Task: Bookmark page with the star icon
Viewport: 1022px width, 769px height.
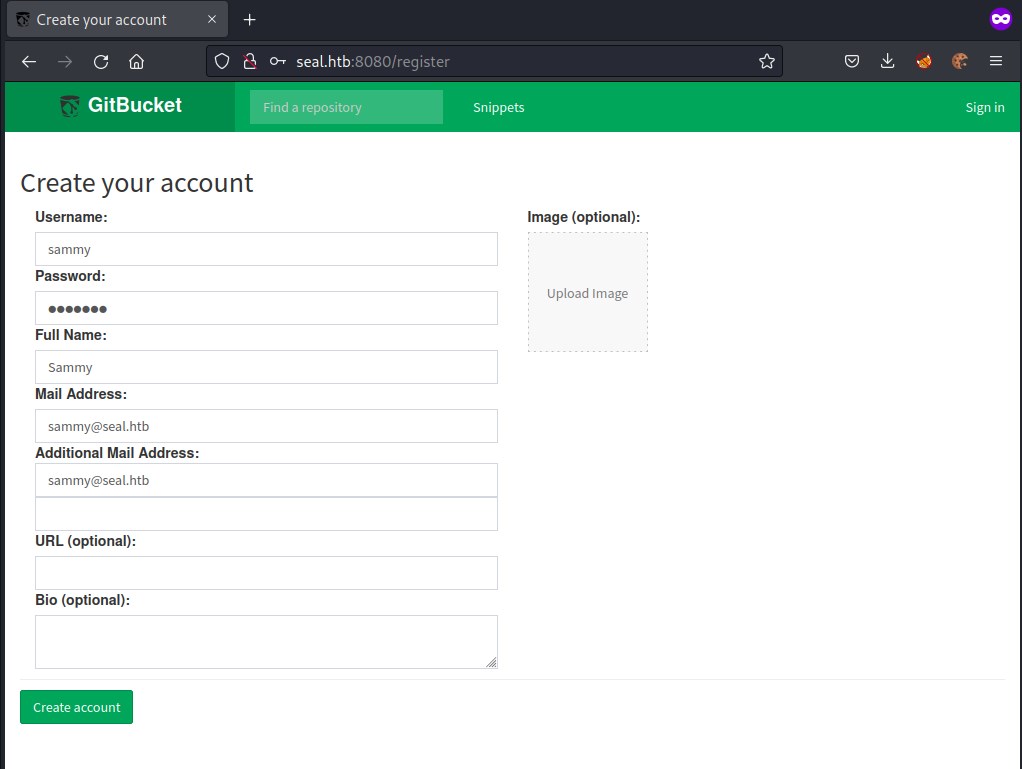Action: 766,62
